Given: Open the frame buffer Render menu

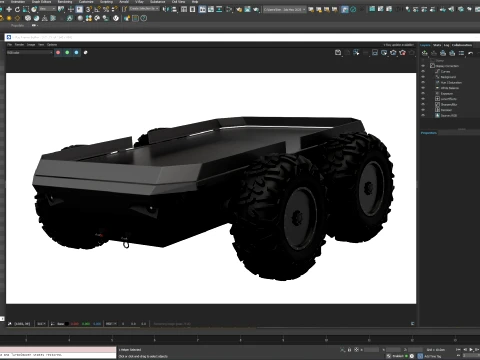Looking at the screenshot, I should point(19,44).
